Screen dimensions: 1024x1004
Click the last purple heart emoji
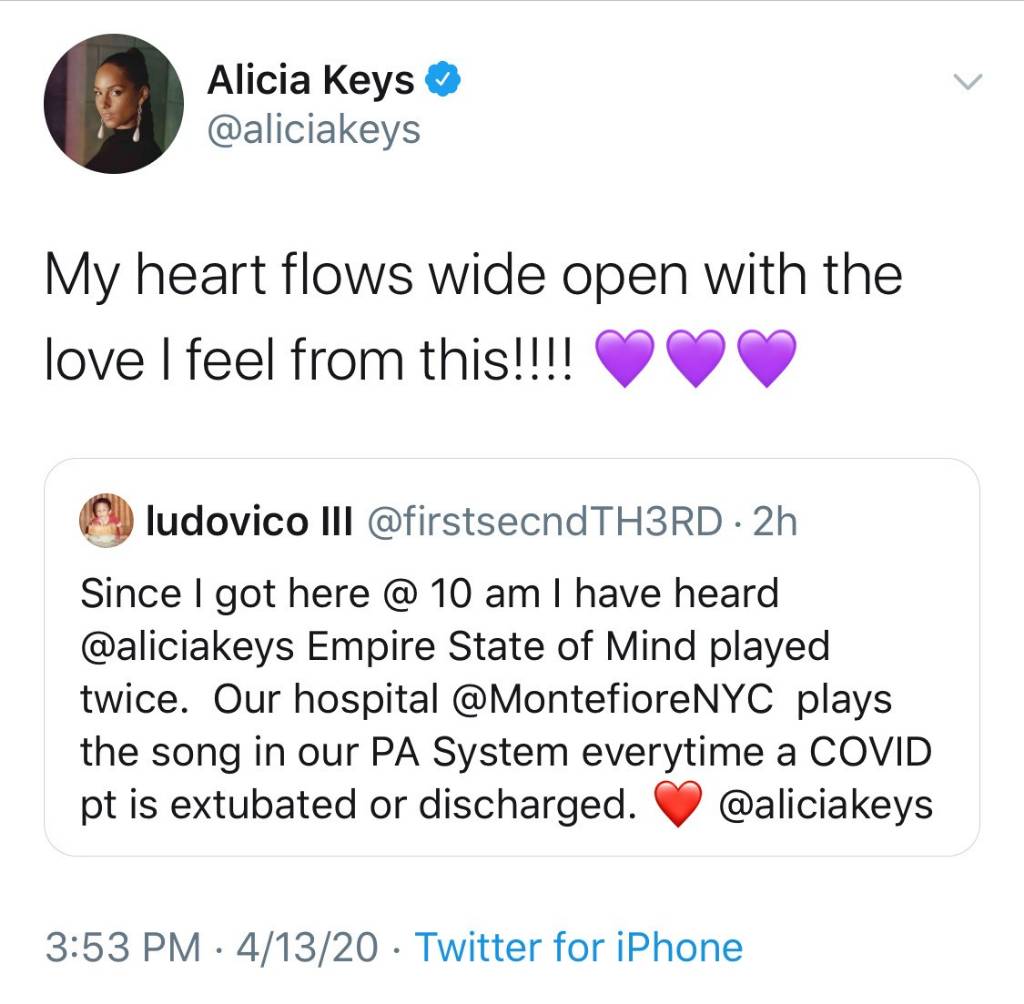coord(765,358)
